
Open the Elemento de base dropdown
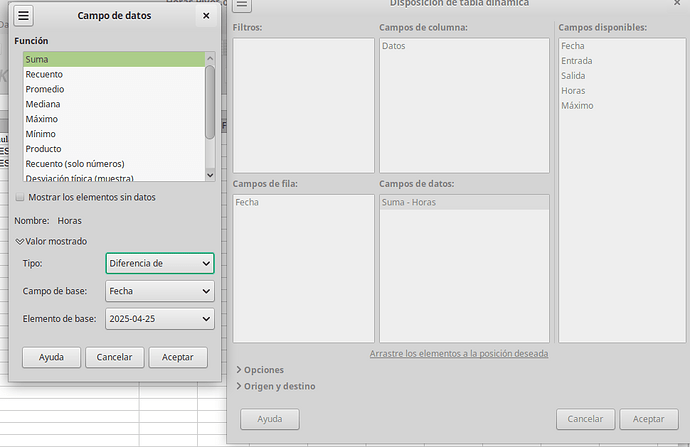pos(160,319)
